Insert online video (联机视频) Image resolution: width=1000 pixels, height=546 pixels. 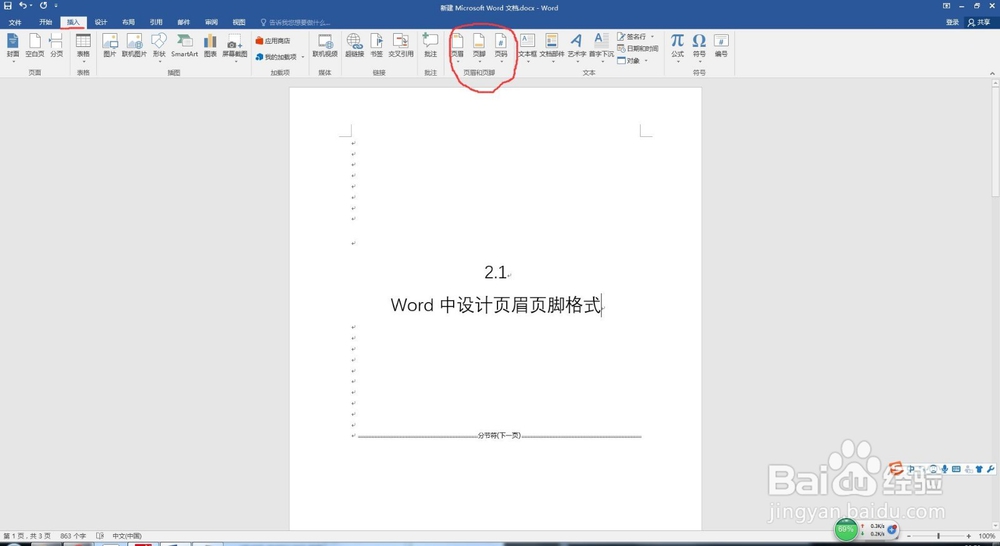click(x=325, y=46)
